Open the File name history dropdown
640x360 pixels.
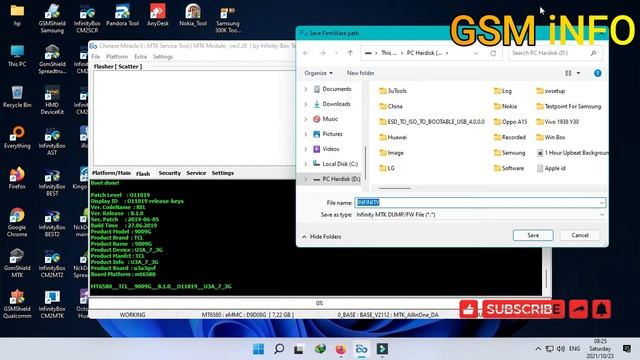[602, 202]
